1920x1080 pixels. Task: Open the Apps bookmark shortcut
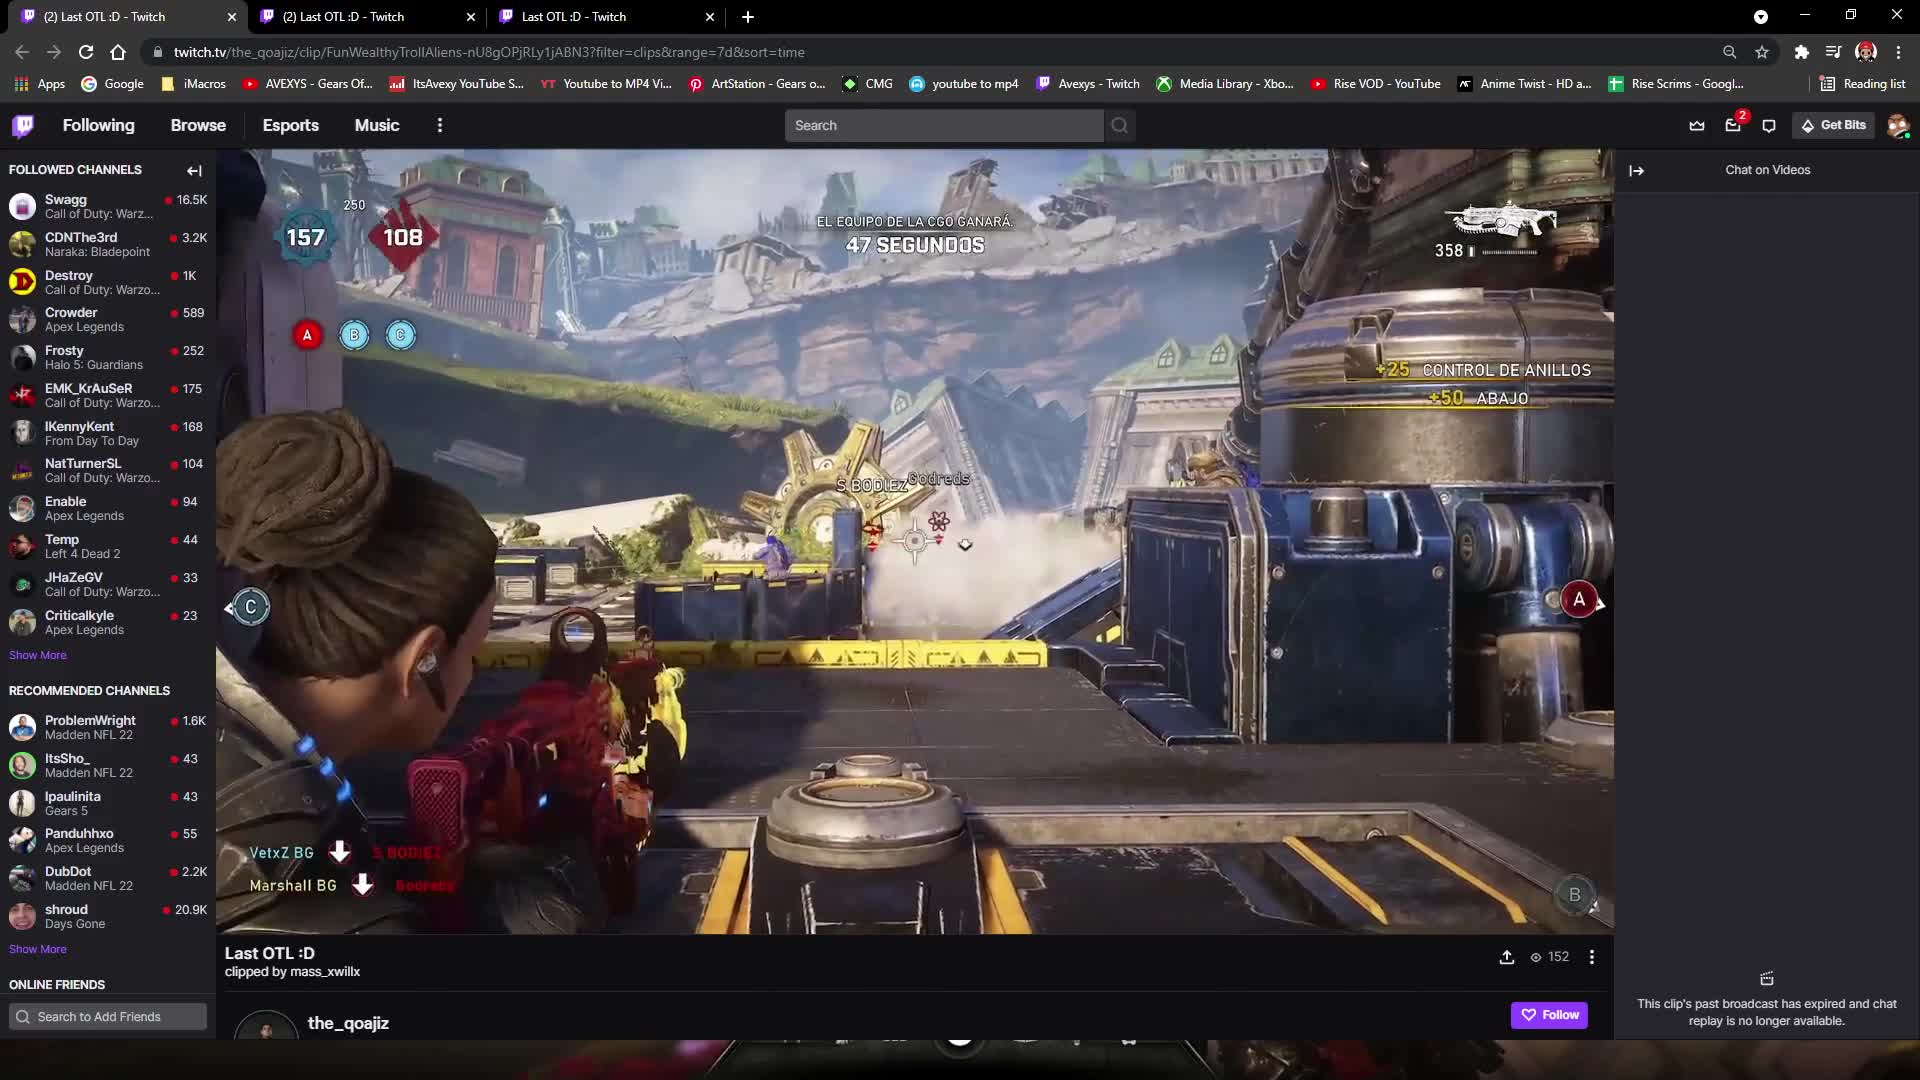pos(40,84)
